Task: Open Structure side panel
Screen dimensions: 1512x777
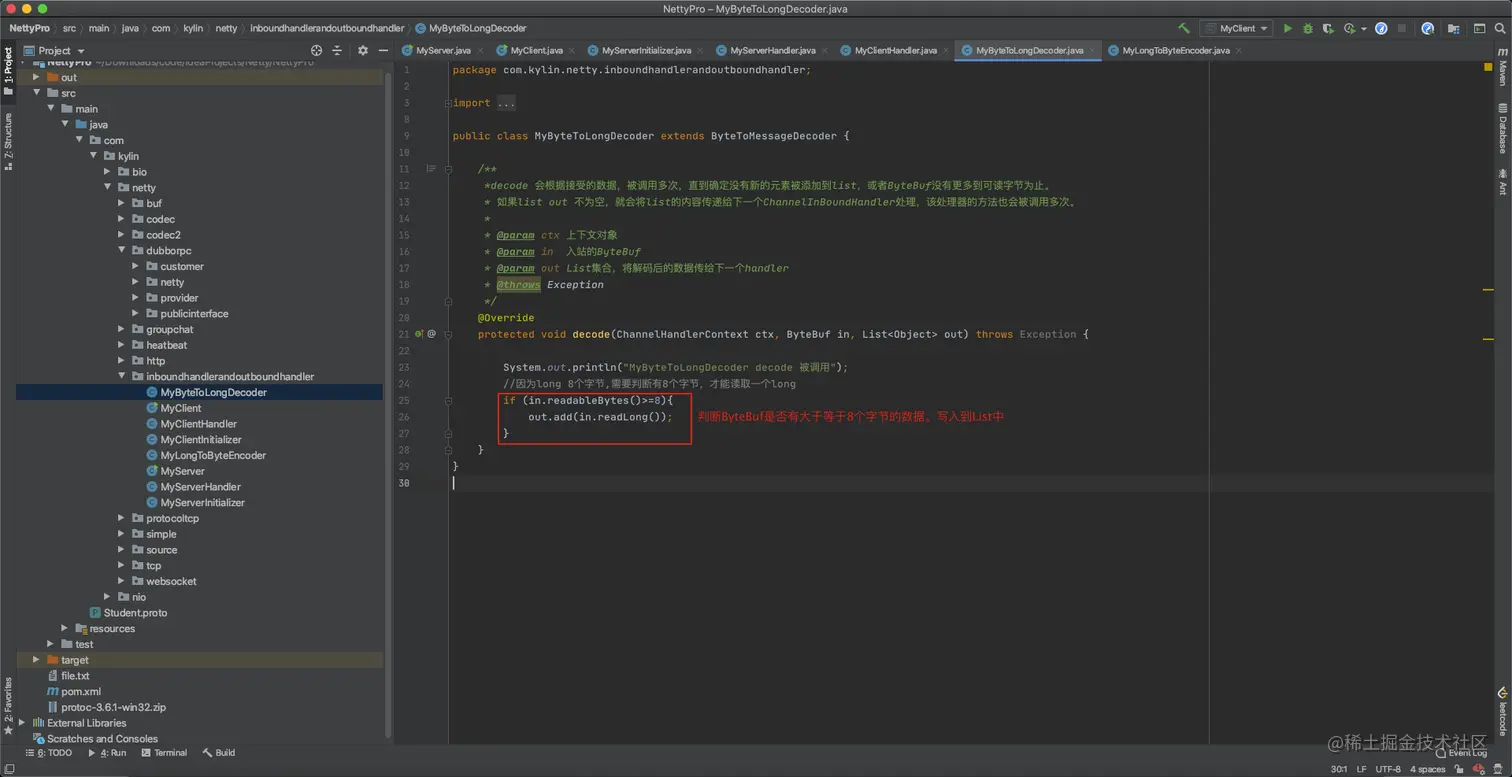Action: pyautogui.click(x=8, y=142)
